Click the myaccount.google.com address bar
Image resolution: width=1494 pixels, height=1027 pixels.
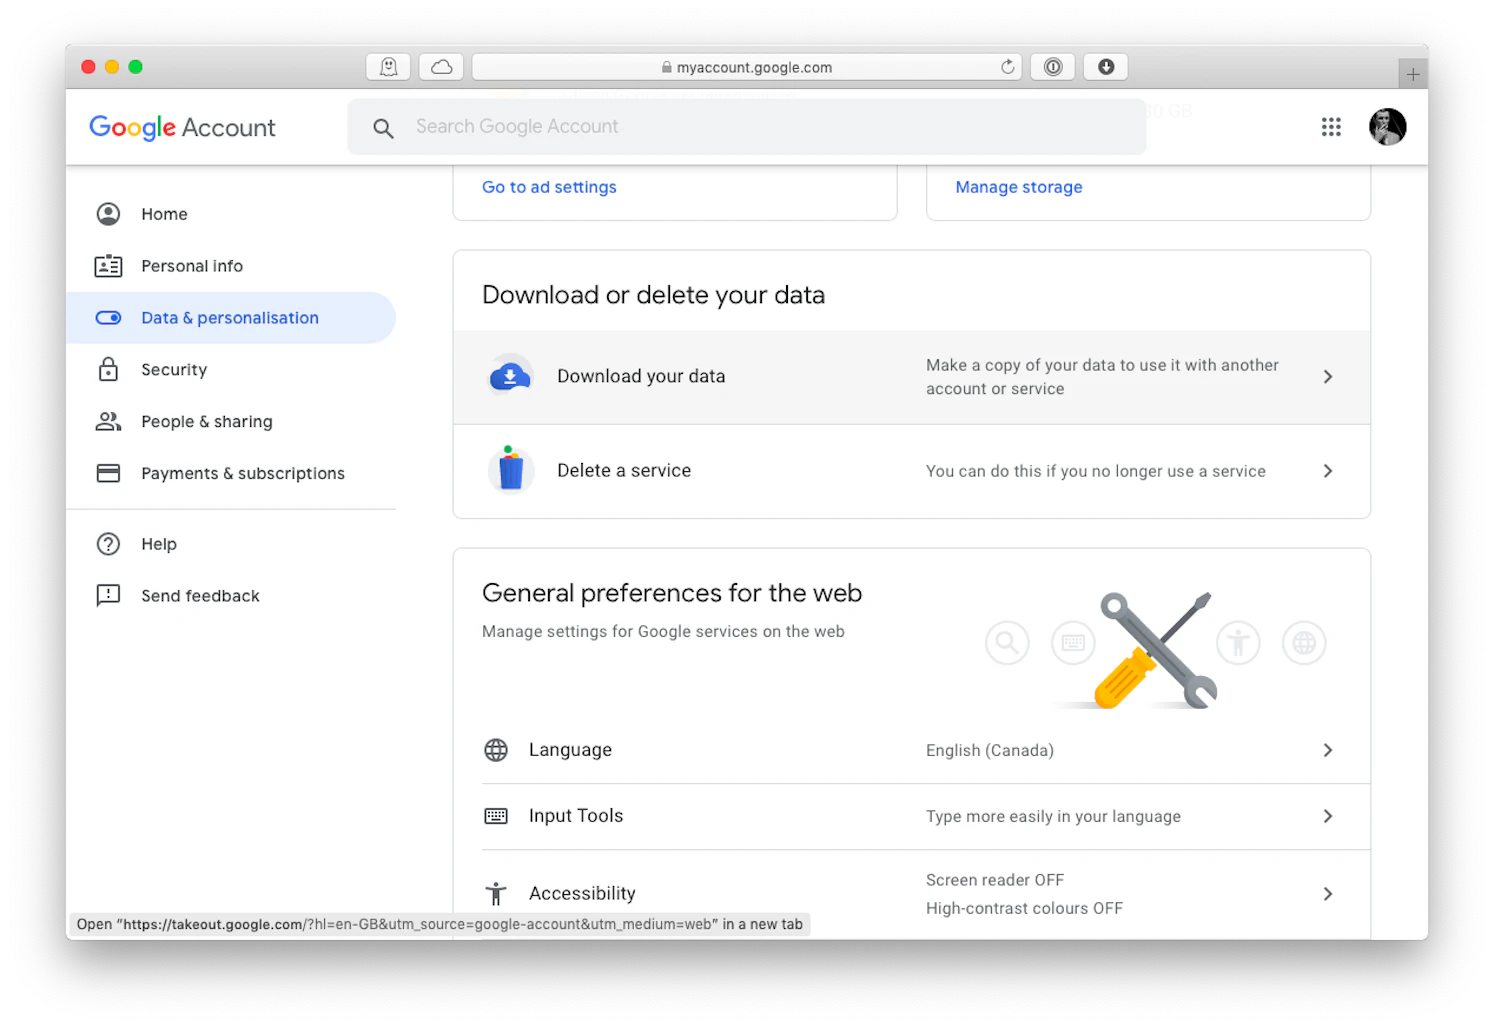[x=746, y=67]
